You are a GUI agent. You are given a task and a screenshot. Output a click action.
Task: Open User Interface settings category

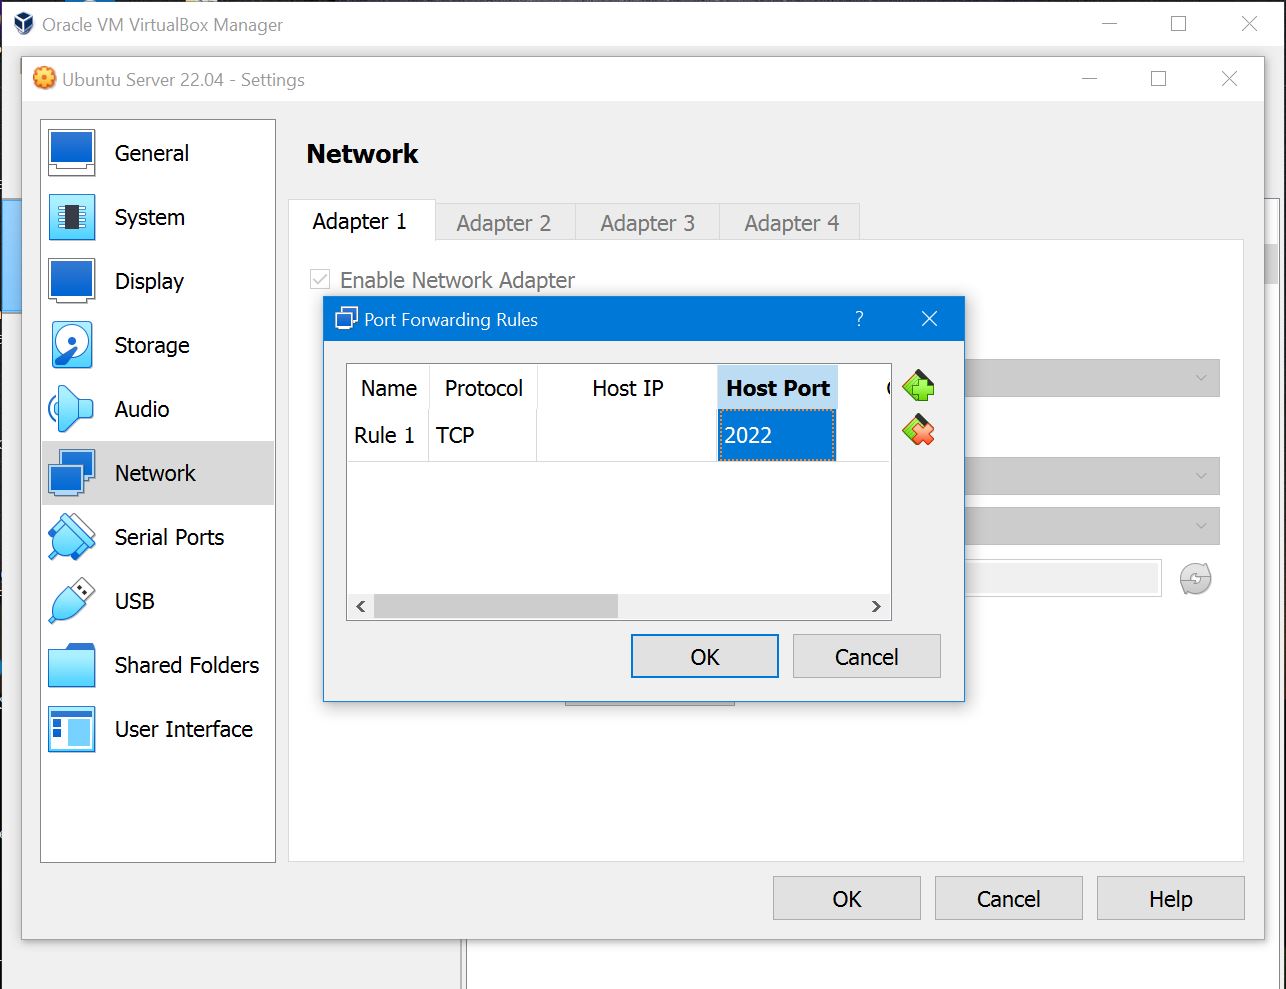(x=158, y=729)
